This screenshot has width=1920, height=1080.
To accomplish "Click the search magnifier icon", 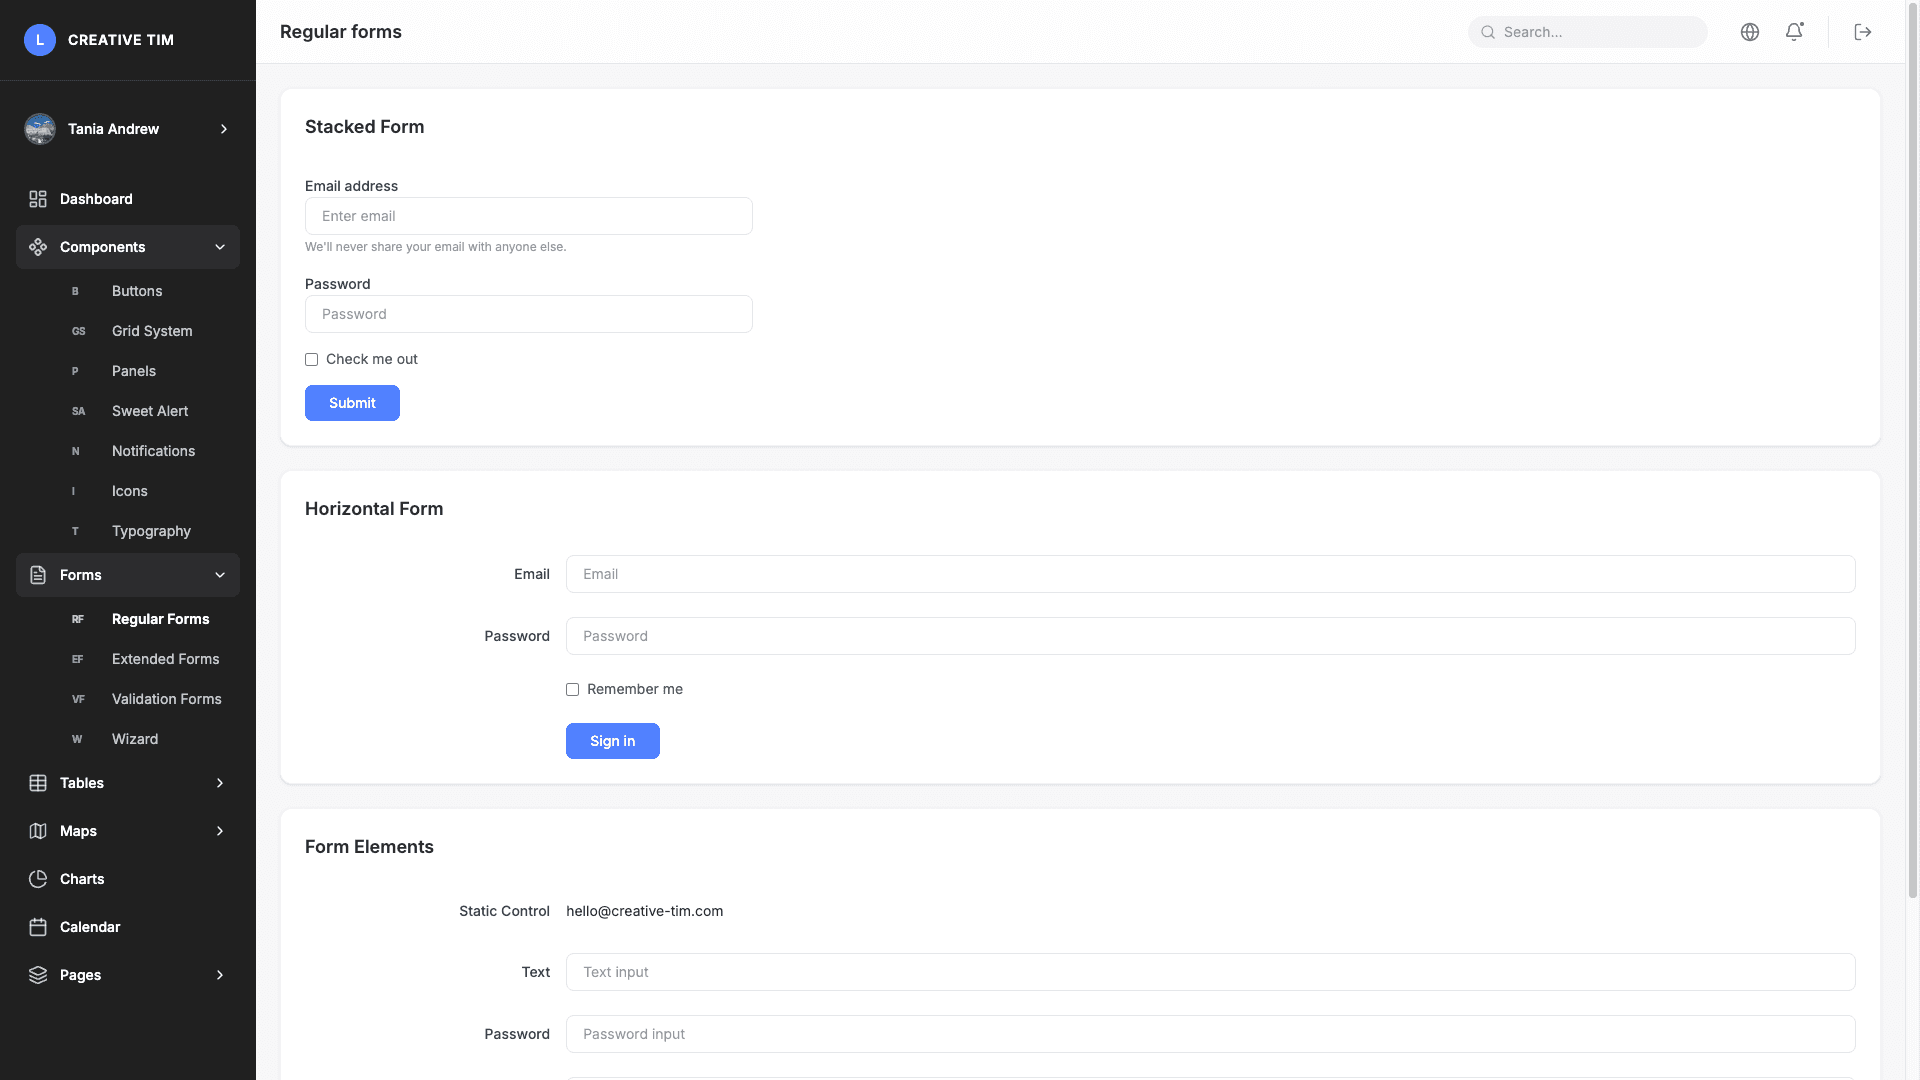I will [x=1487, y=31].
